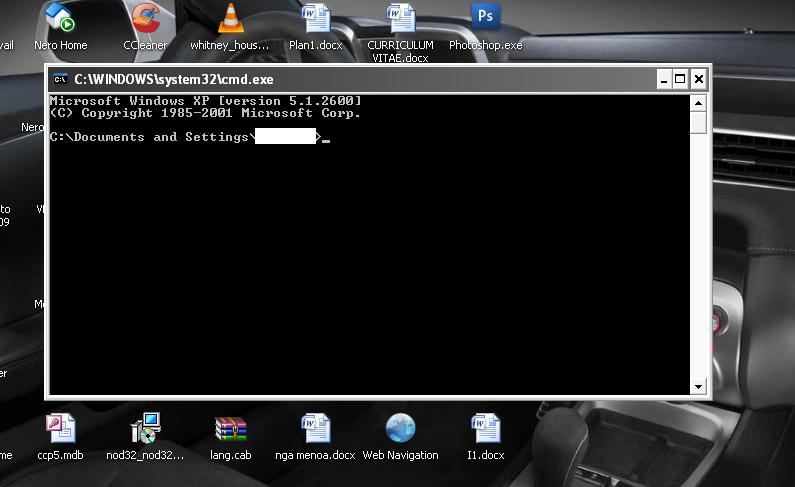Launch the Web Navigation shortcut

click(x=400, y=429)
